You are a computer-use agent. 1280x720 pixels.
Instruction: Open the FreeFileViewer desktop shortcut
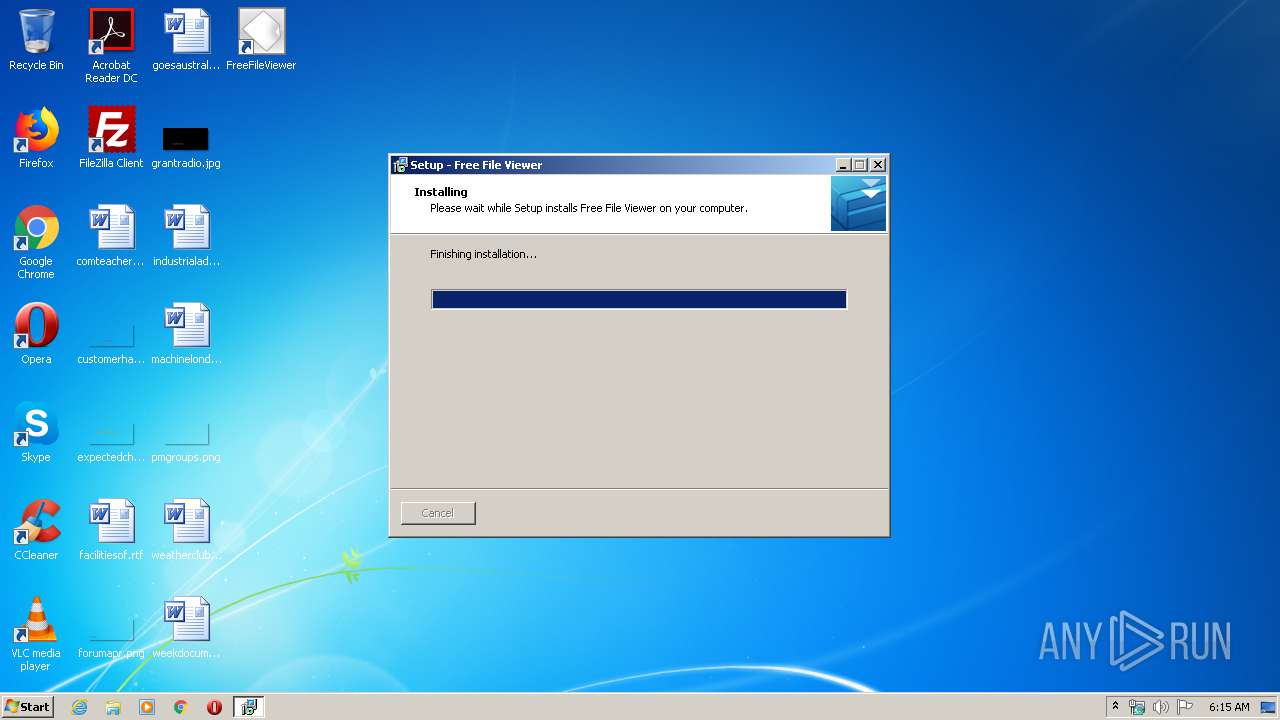pos(261,40)
